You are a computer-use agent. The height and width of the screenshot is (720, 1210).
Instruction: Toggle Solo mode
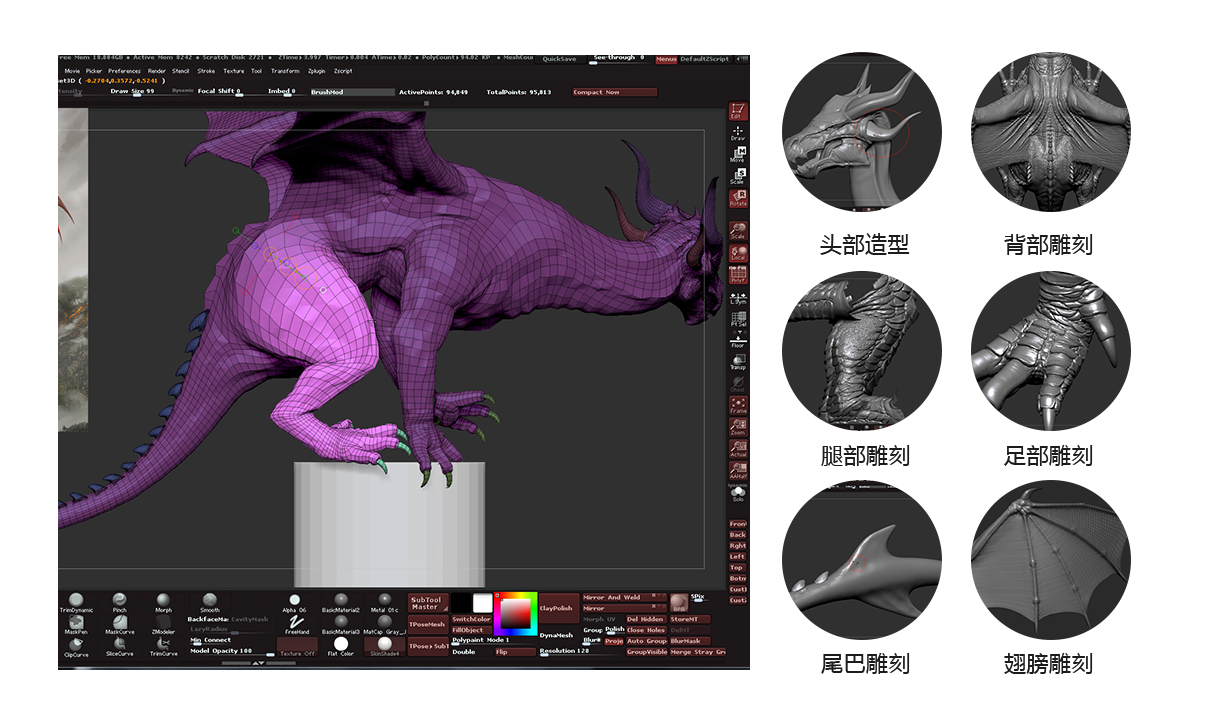738,493
